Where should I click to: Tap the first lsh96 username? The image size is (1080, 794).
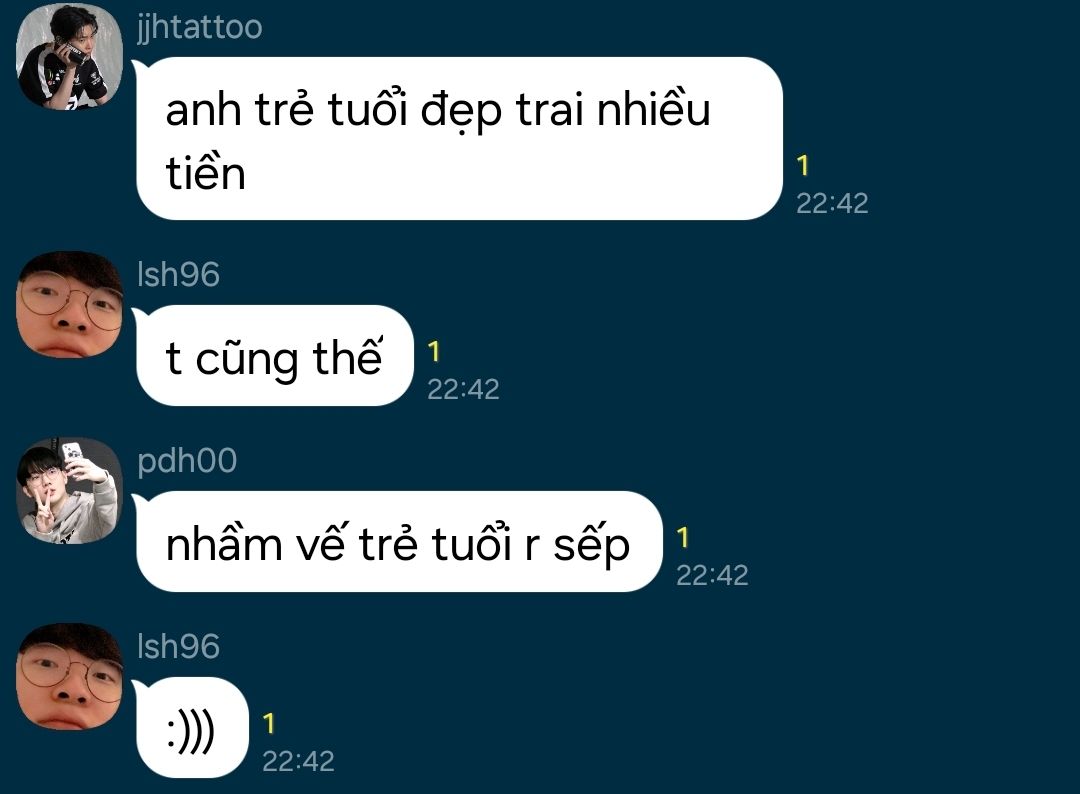pyautogui.click(x=178, y=274)
